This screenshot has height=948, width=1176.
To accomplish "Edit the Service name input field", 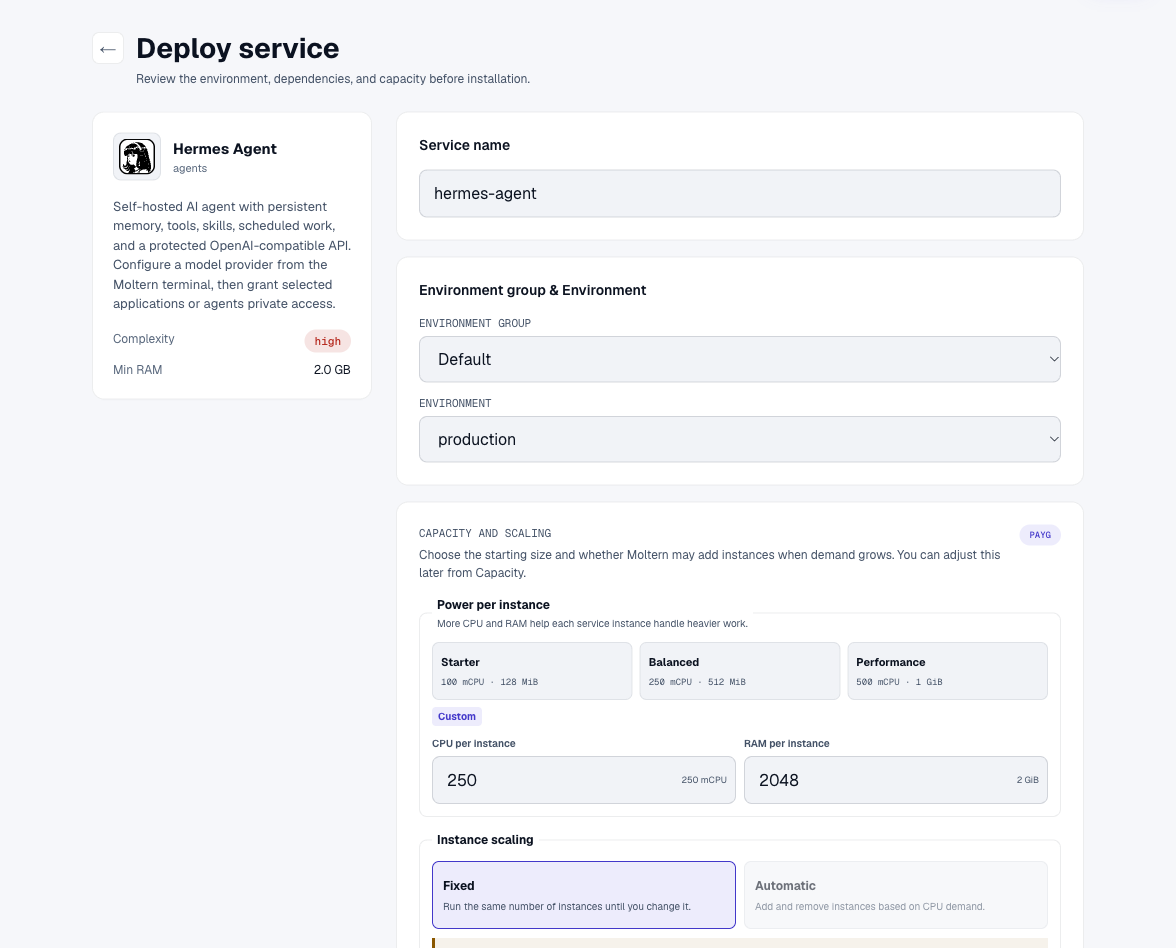I will tap(740, 194).
